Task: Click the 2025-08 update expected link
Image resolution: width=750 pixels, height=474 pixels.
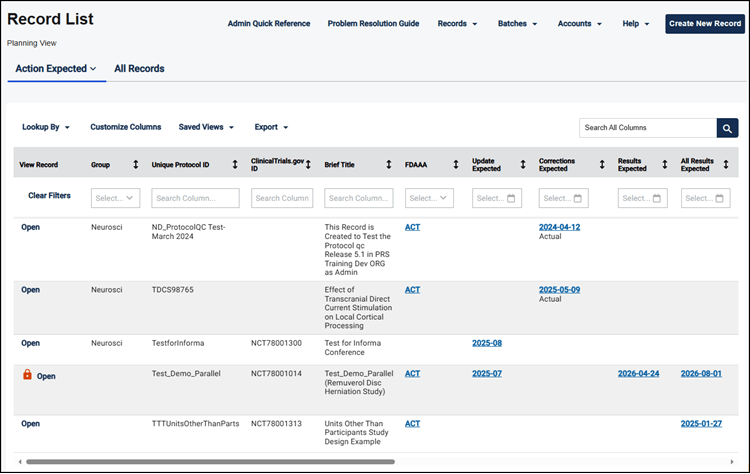Action: pos(487,343)
